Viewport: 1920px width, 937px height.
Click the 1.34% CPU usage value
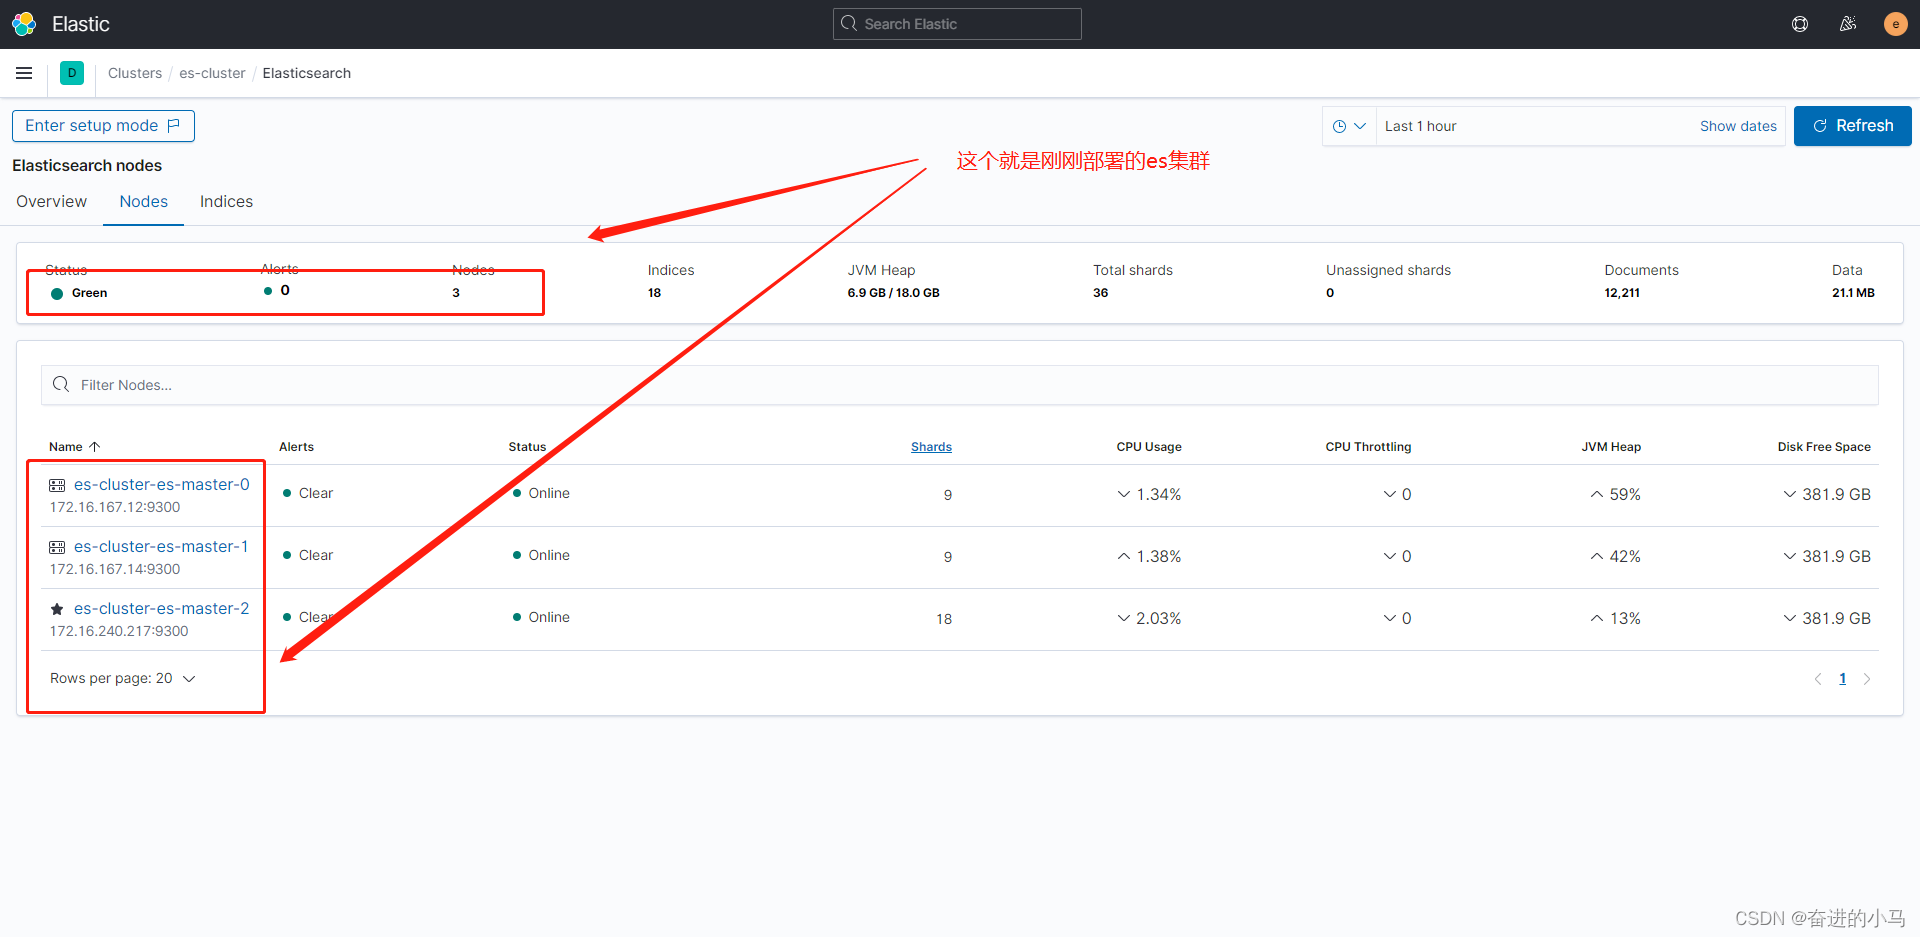(1159, 494)
